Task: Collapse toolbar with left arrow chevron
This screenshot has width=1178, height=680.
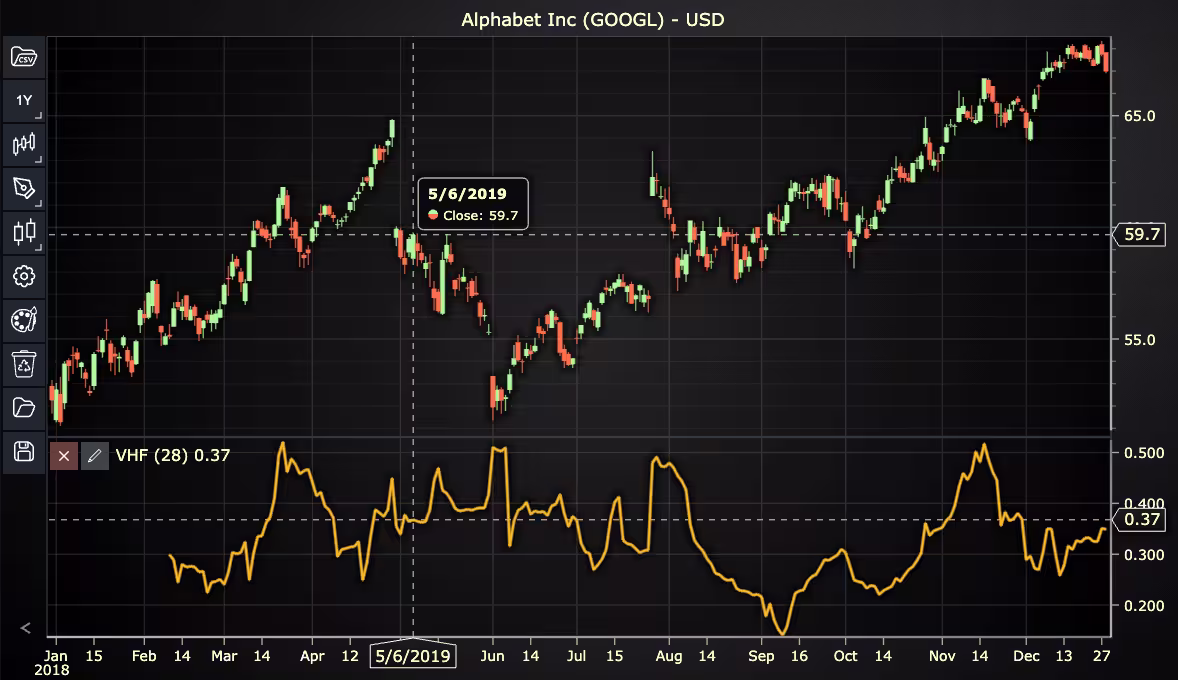Action: pos(25,628)
